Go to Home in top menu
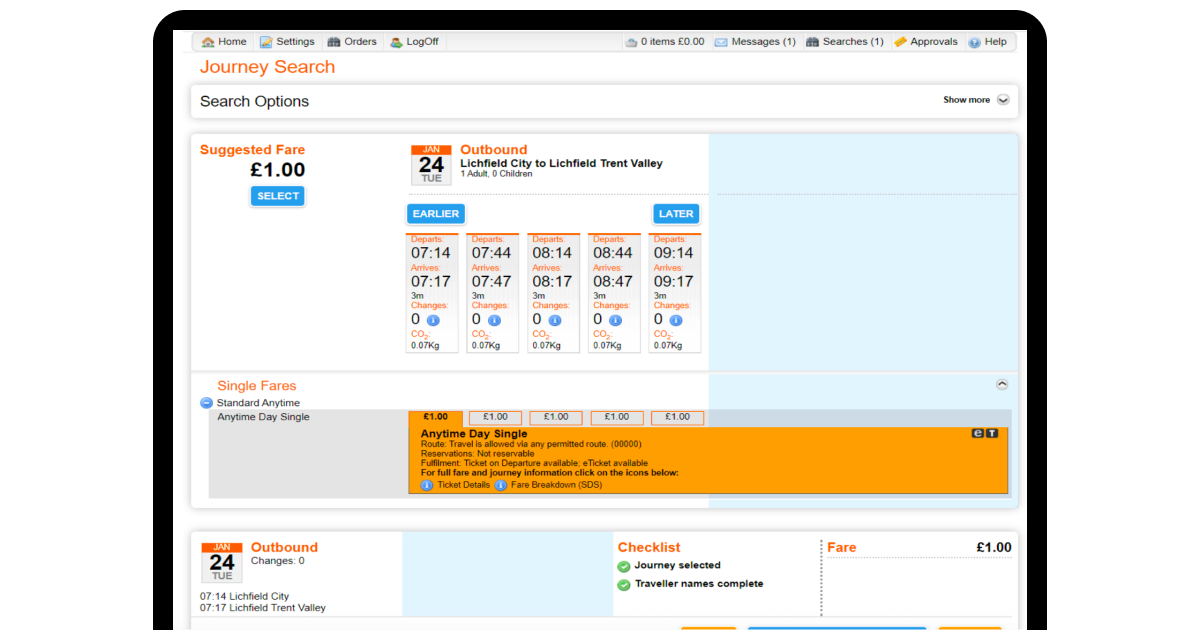The width and height of the screenshot is (1200, 630). pos(223,42)
